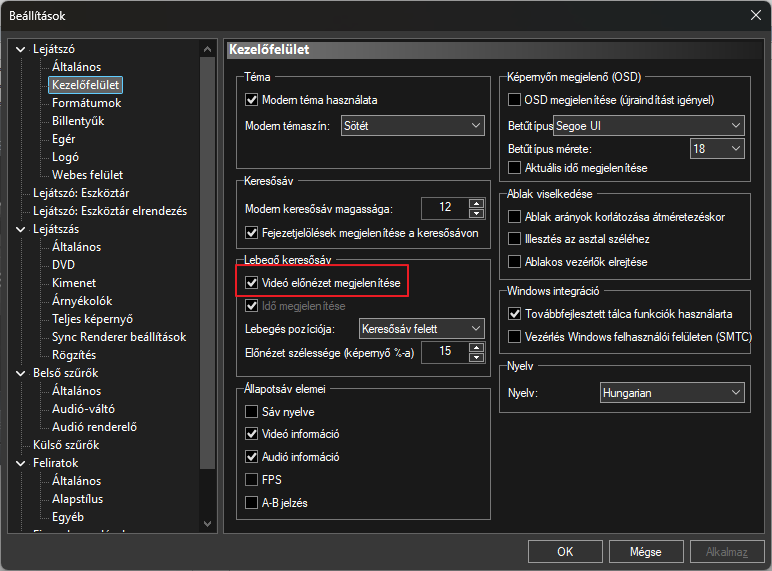772x571 pixels.
Task: Open Egér settings page
Action: (64, 139)
